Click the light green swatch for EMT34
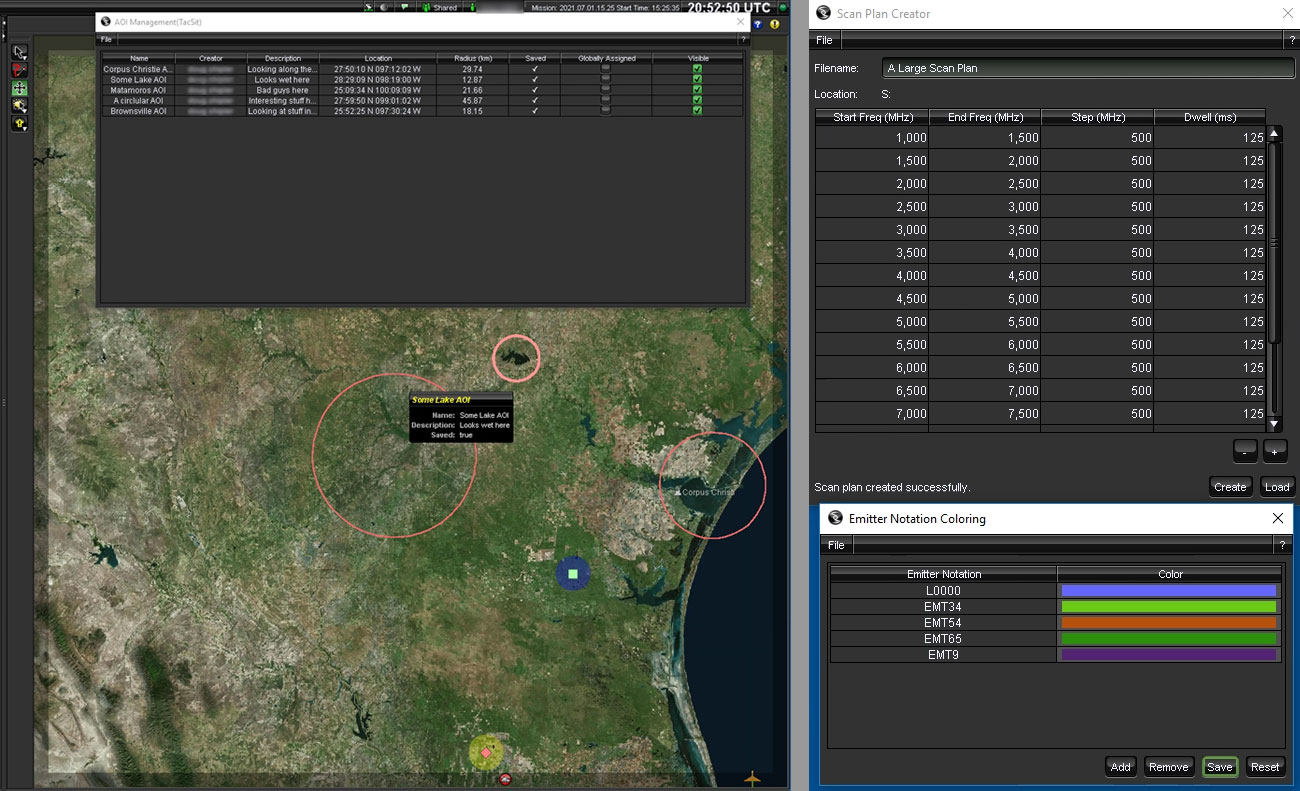The height and width of the screenshot is (791, 1300). point(1169,607)
